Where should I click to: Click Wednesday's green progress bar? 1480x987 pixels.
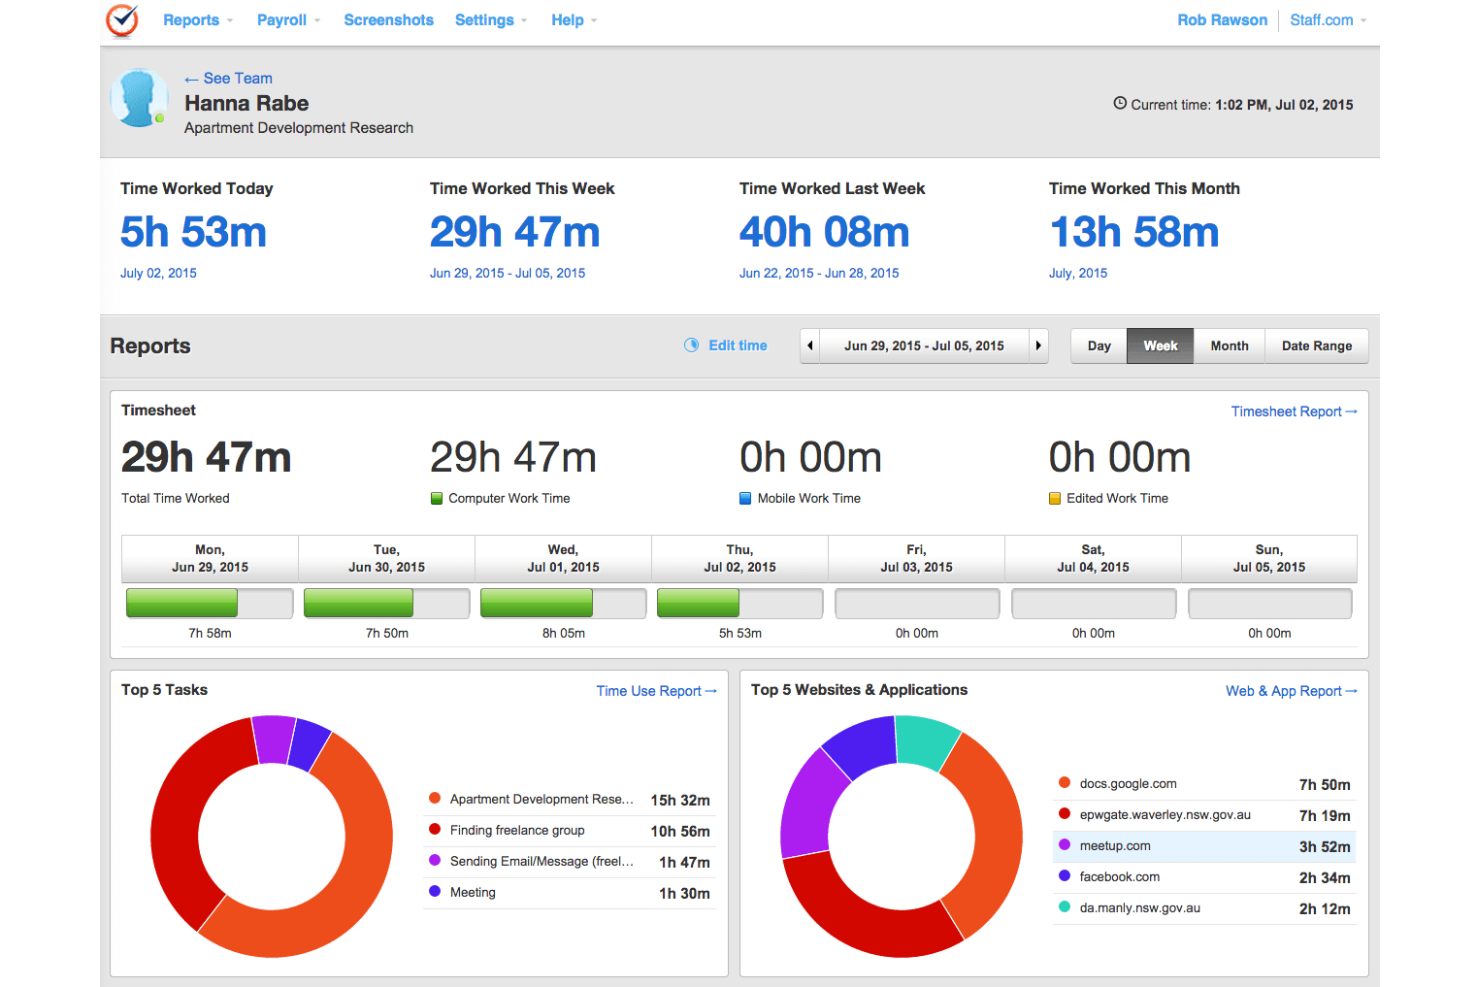(536, 602)
